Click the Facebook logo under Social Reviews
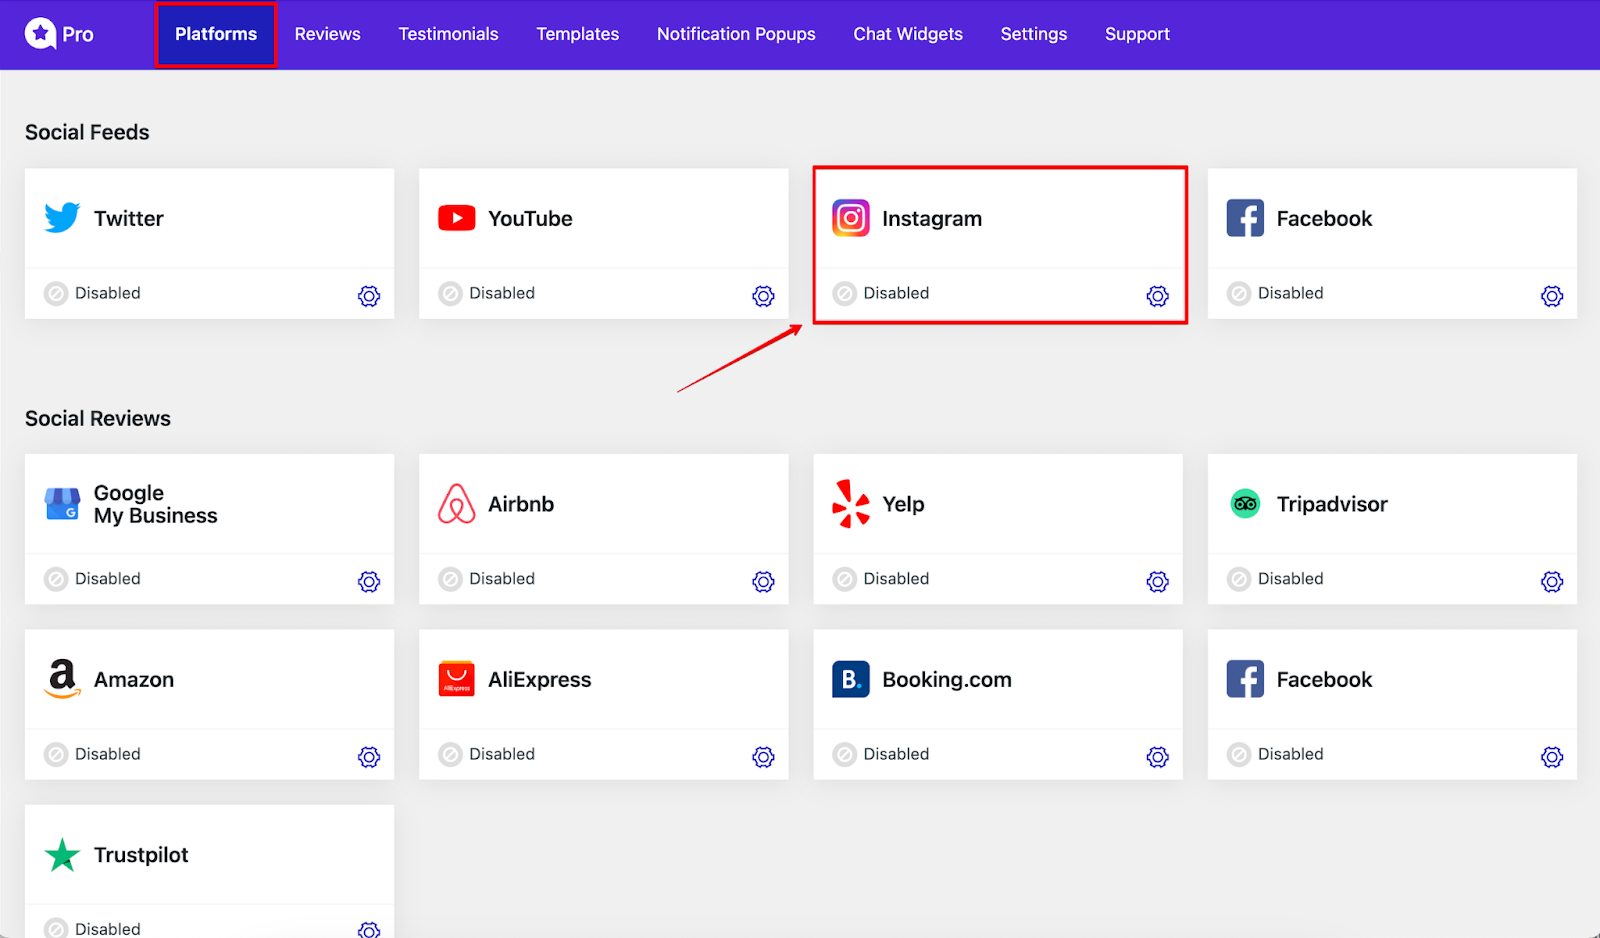This screenshot has height=938, width=1600. point(1245,679)
